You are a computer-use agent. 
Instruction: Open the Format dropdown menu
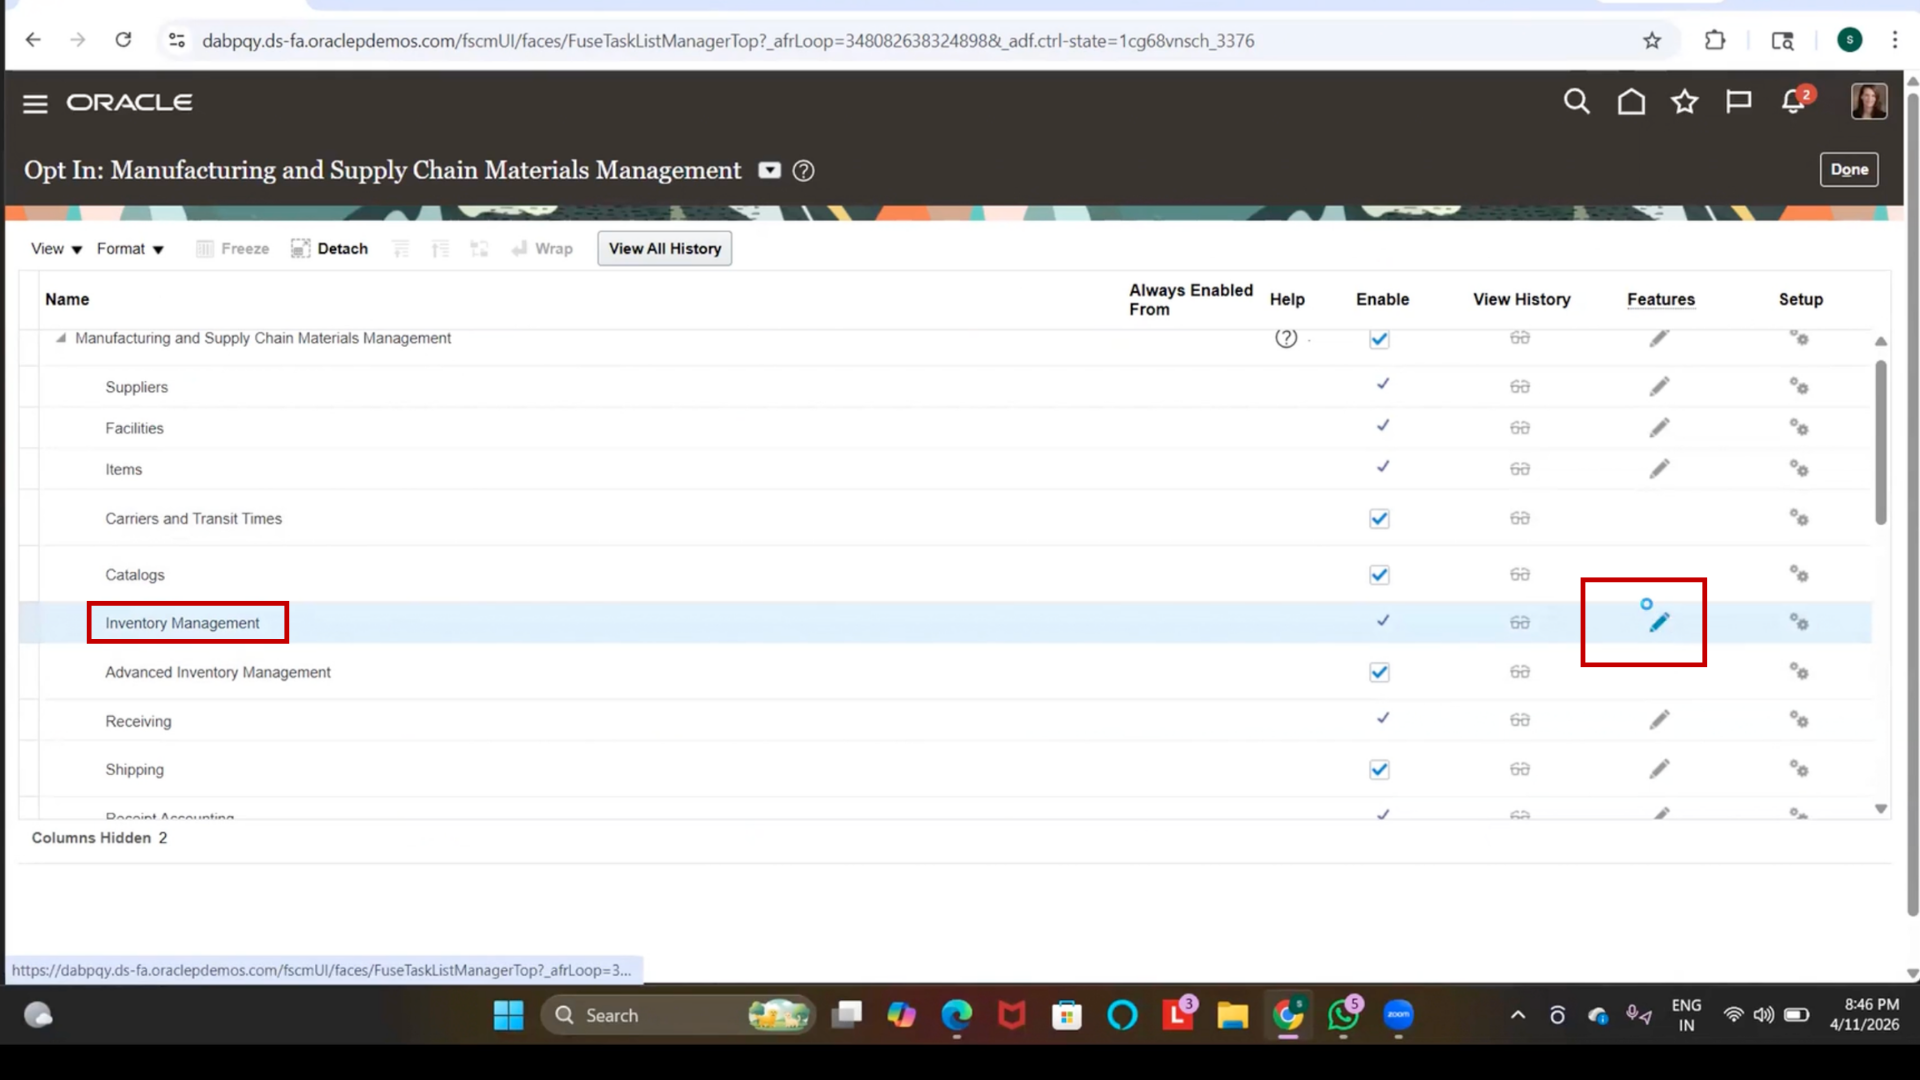130,249
